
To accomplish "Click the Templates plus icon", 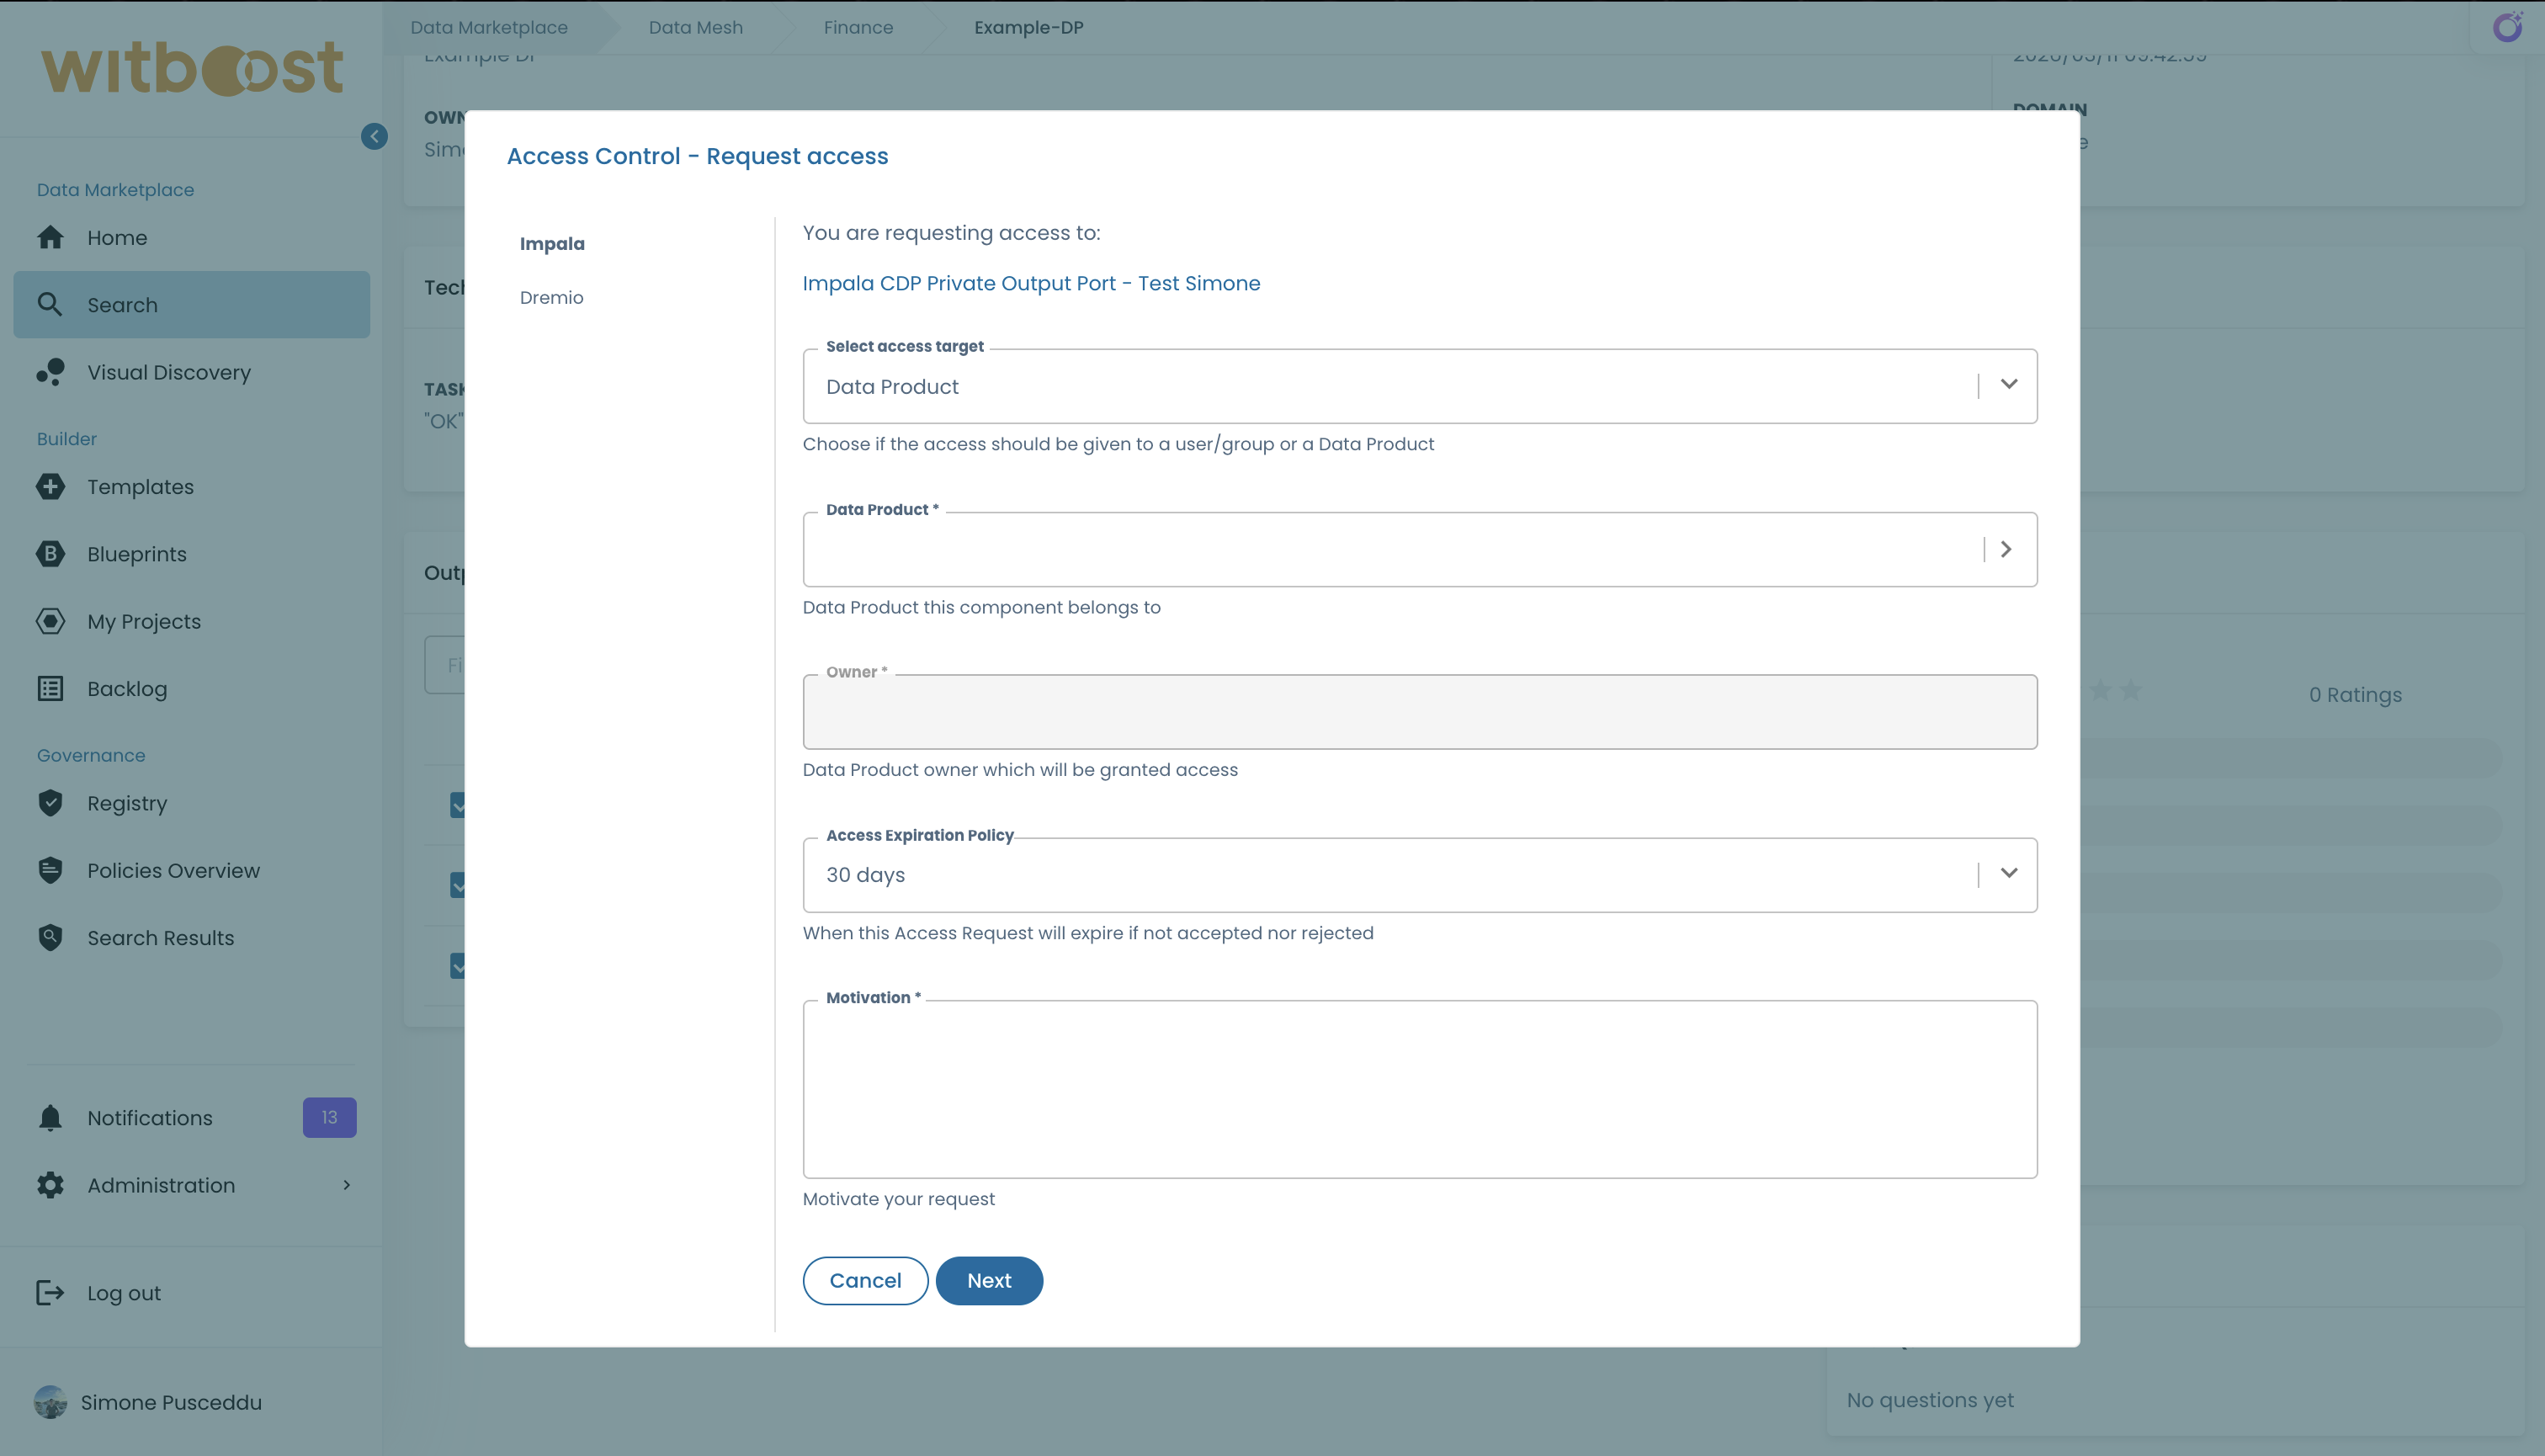I will point(50,486).
